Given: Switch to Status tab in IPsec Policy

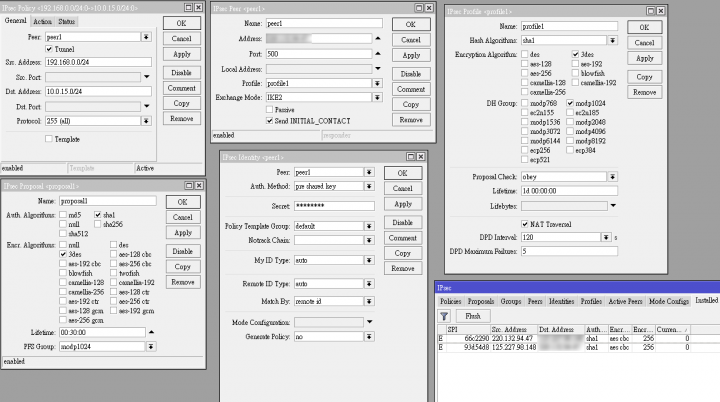Looking at the screenshot, I should pos(66,22).
